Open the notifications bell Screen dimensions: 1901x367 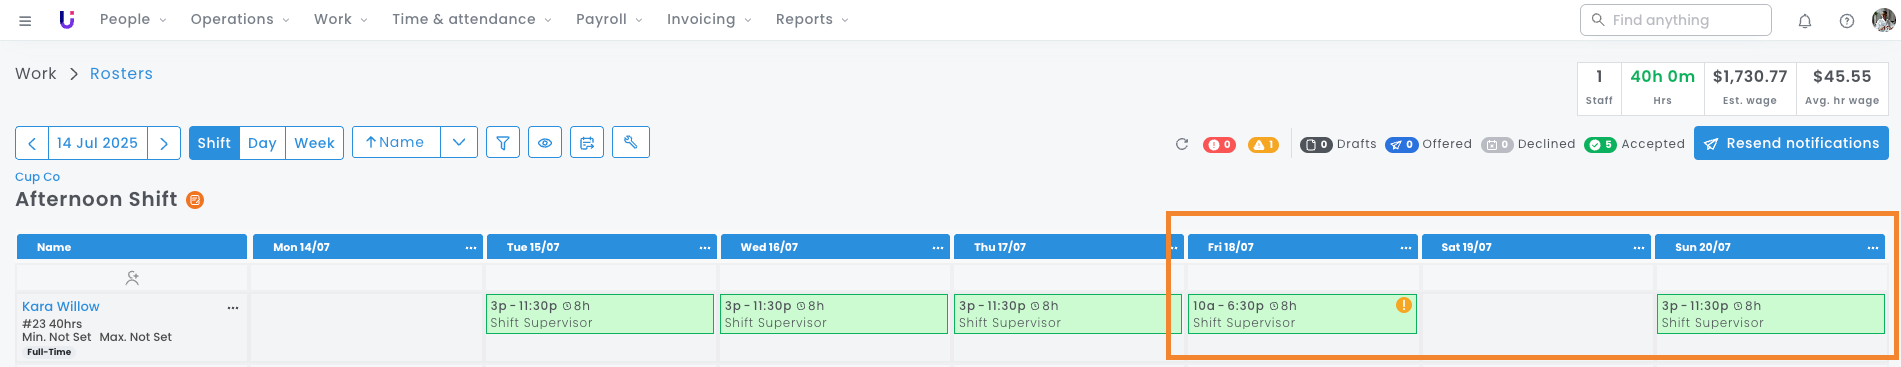tap(1805, 20)
